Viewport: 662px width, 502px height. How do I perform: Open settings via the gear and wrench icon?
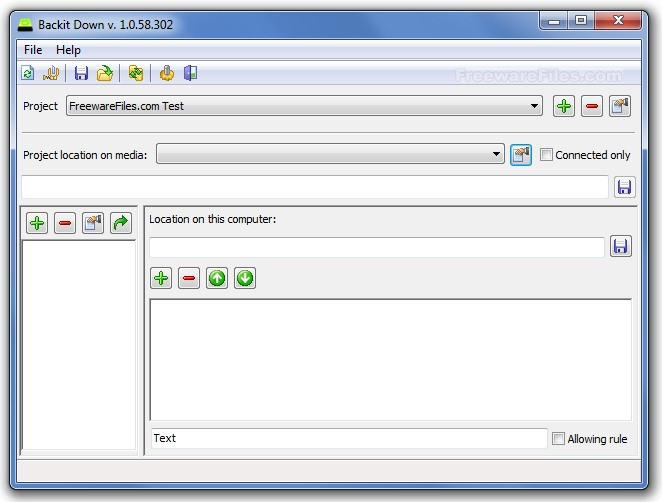pyautogui.click(x=167, y=73)
